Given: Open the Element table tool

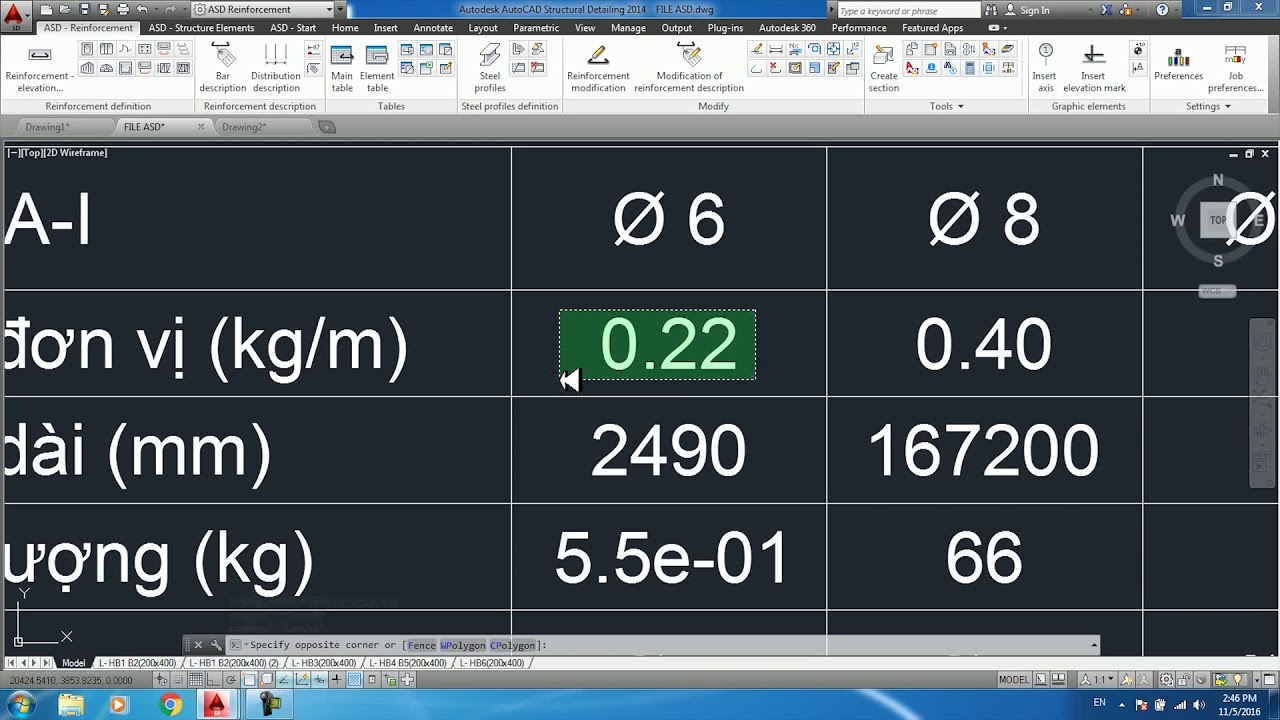Looking at the screenshot, I should click(x=377, y=67).
